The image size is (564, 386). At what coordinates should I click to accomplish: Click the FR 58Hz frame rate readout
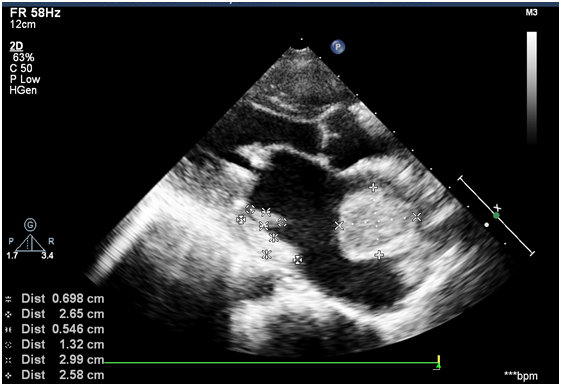pyautogui.click(x=35, y=13)
